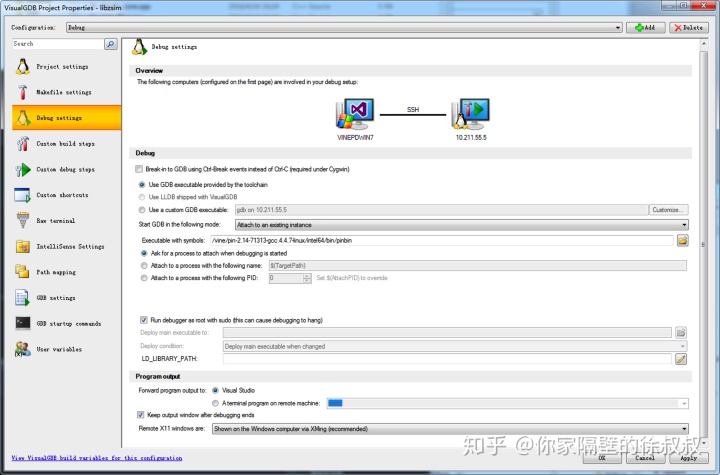Image resolution: width=720 pixels, height=475 pixels.
Task: Open Project settings page
Action: tap(67, 67)
